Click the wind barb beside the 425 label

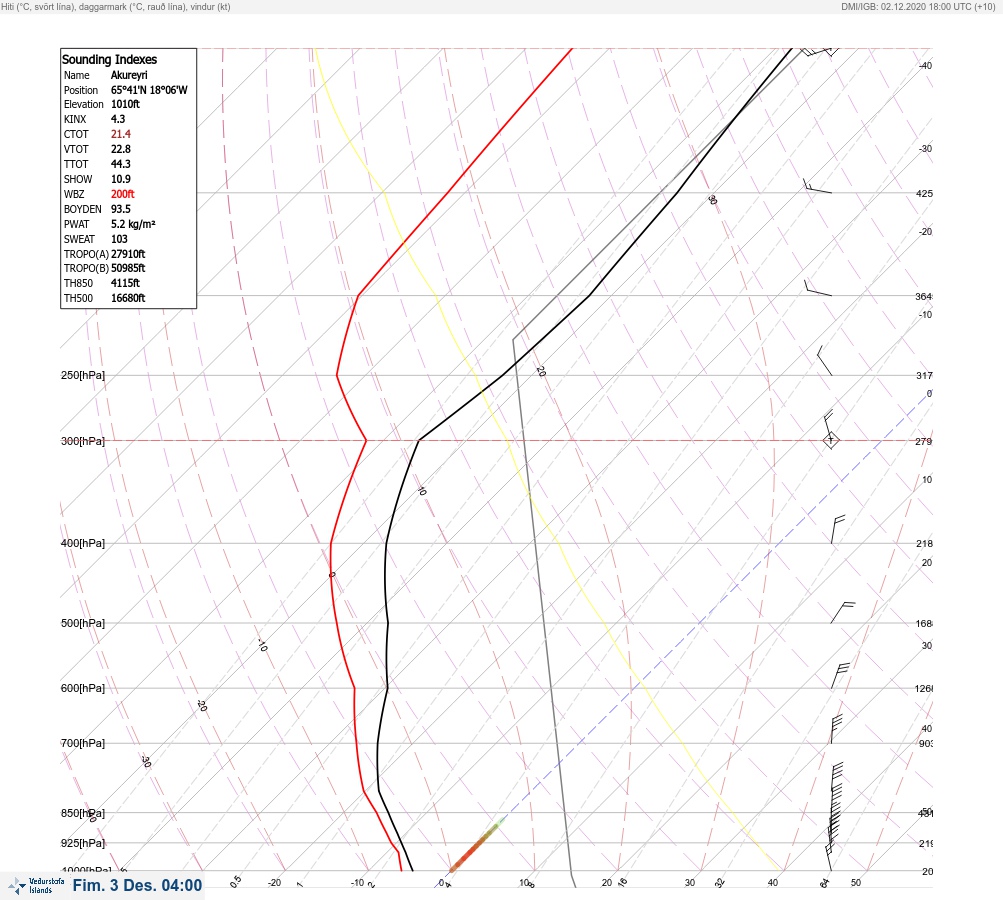coord(817,186)
